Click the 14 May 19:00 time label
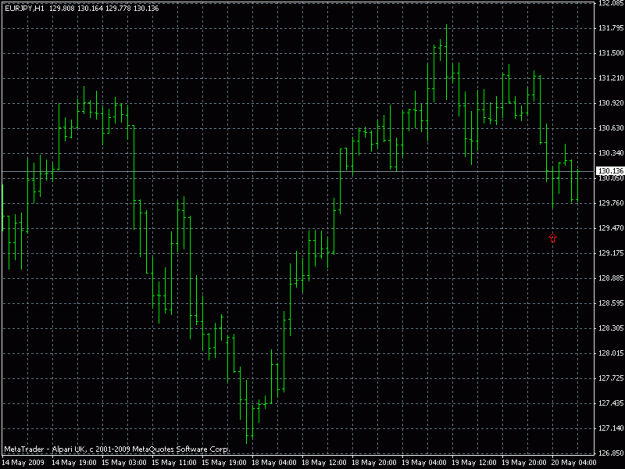 (x=74, y=463)
